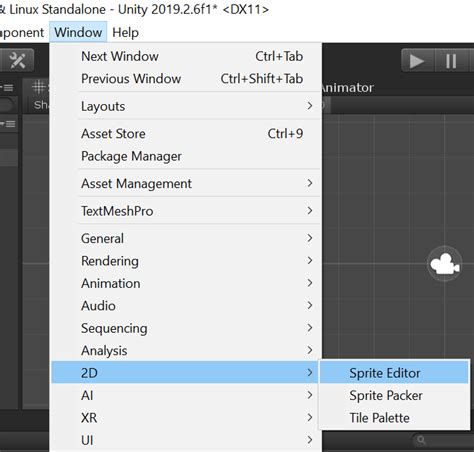Choose Previous Window menu entry
The height and width of the screenshot is (452, 474).
click(x=186, y=79)
